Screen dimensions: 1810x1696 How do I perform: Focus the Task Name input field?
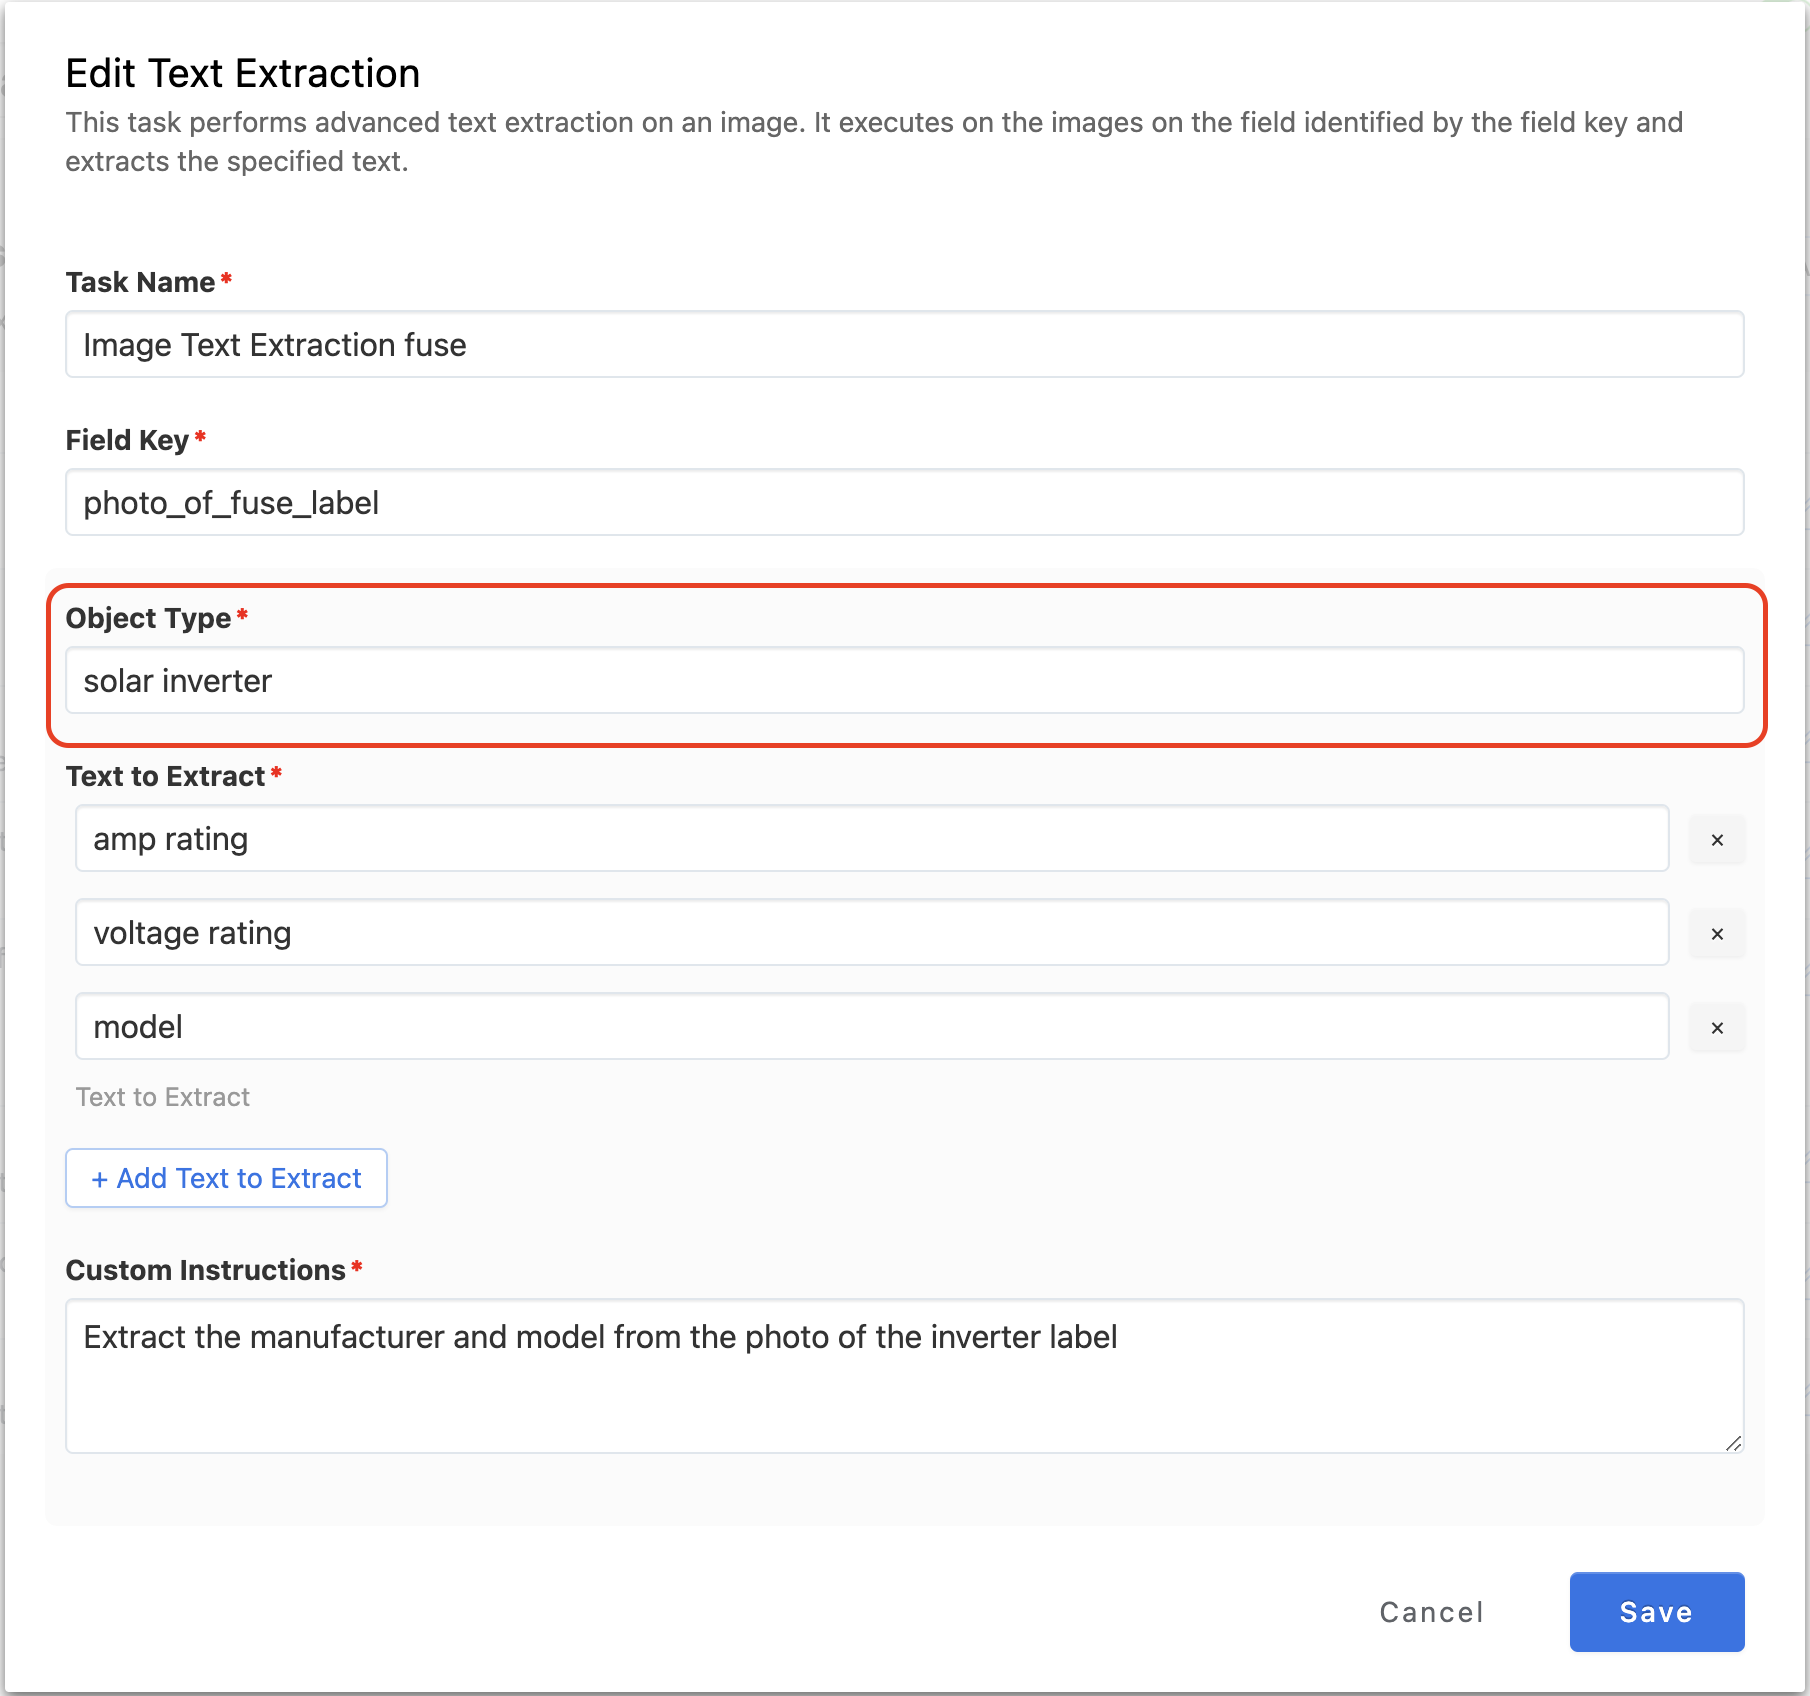pyautogui.click(x=904, y=345)
